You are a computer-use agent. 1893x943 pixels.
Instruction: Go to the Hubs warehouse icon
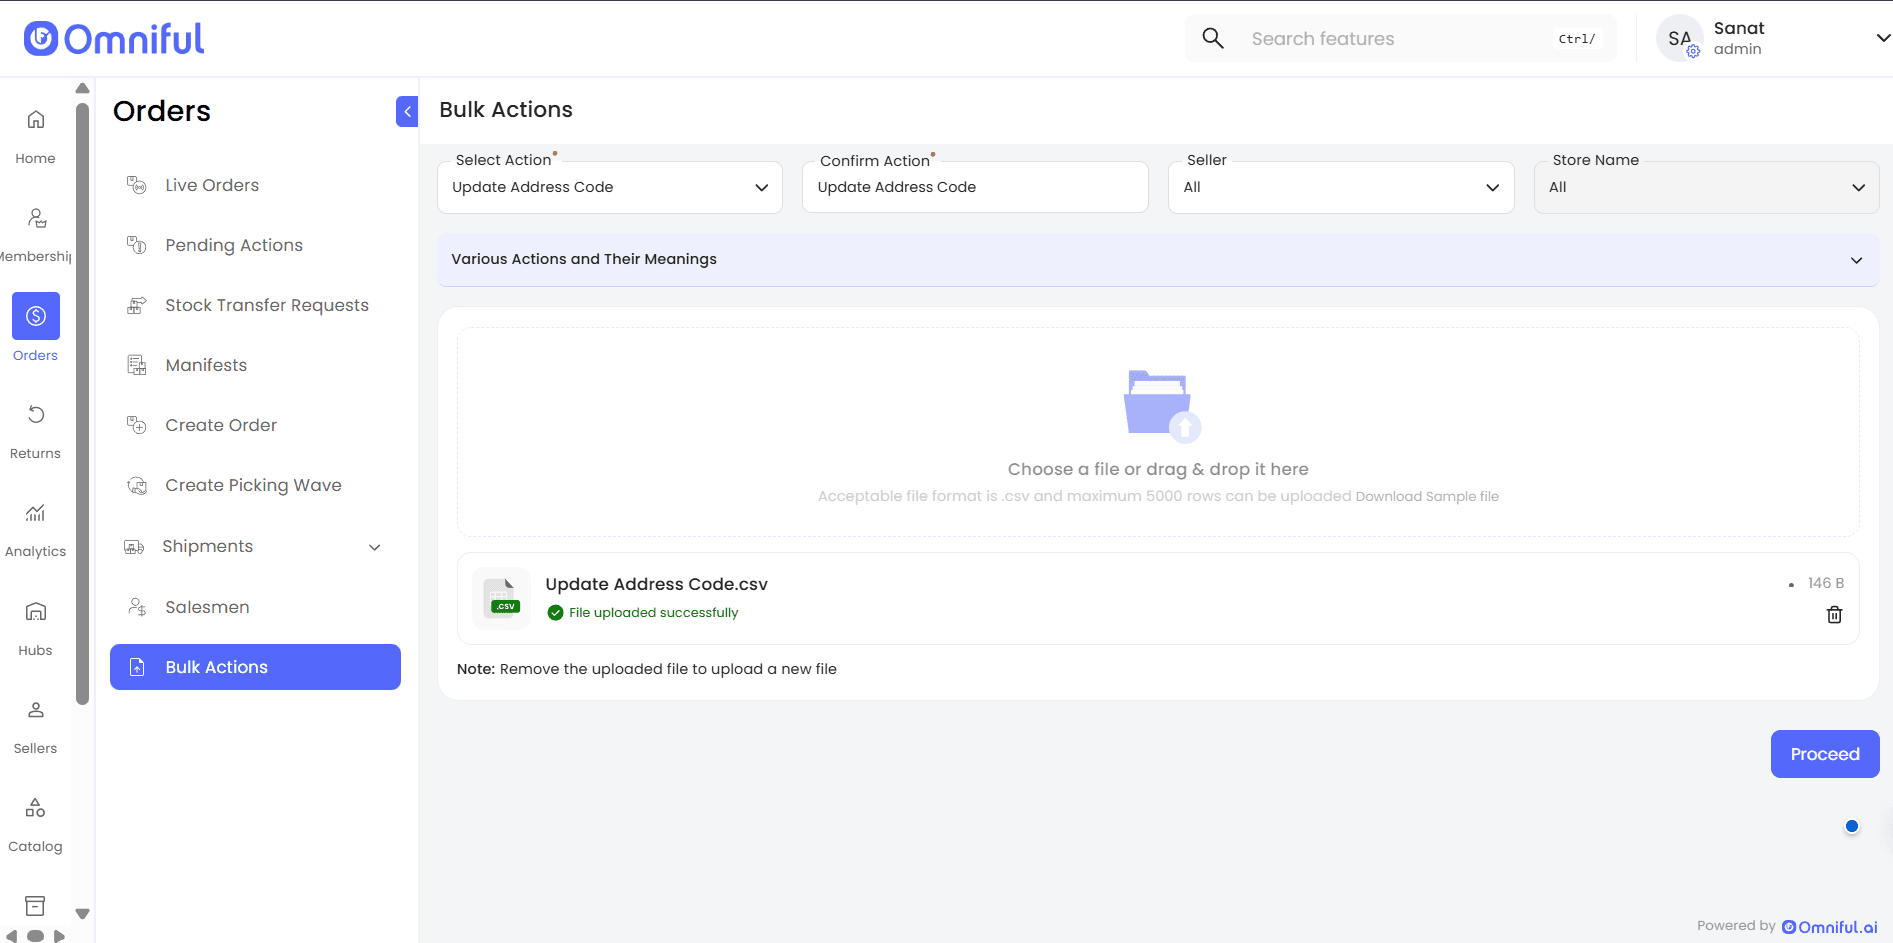pyautogui.click(x=36, y=612)
